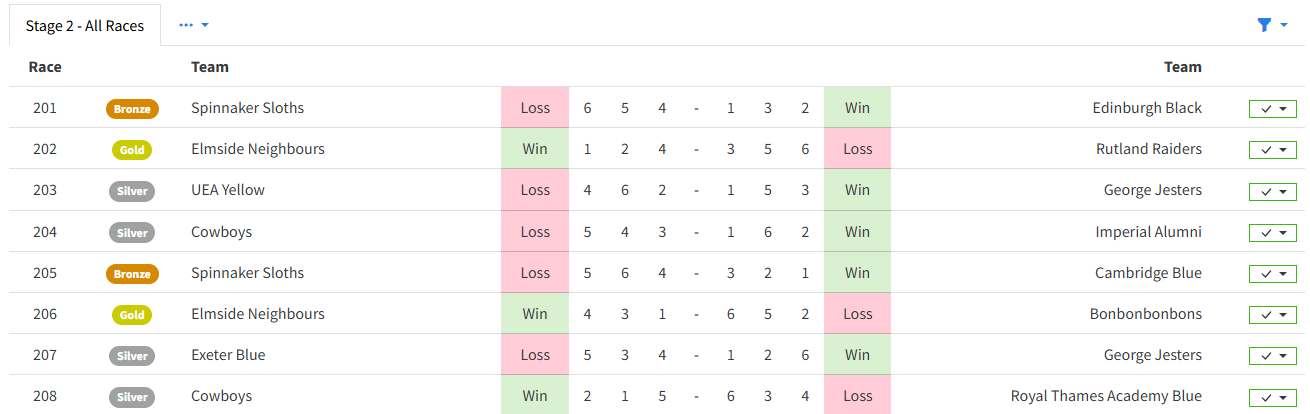1310x414 pixels.
Task: Open the checkmark dropdown for race 206
Action: tap(1273, 315)
